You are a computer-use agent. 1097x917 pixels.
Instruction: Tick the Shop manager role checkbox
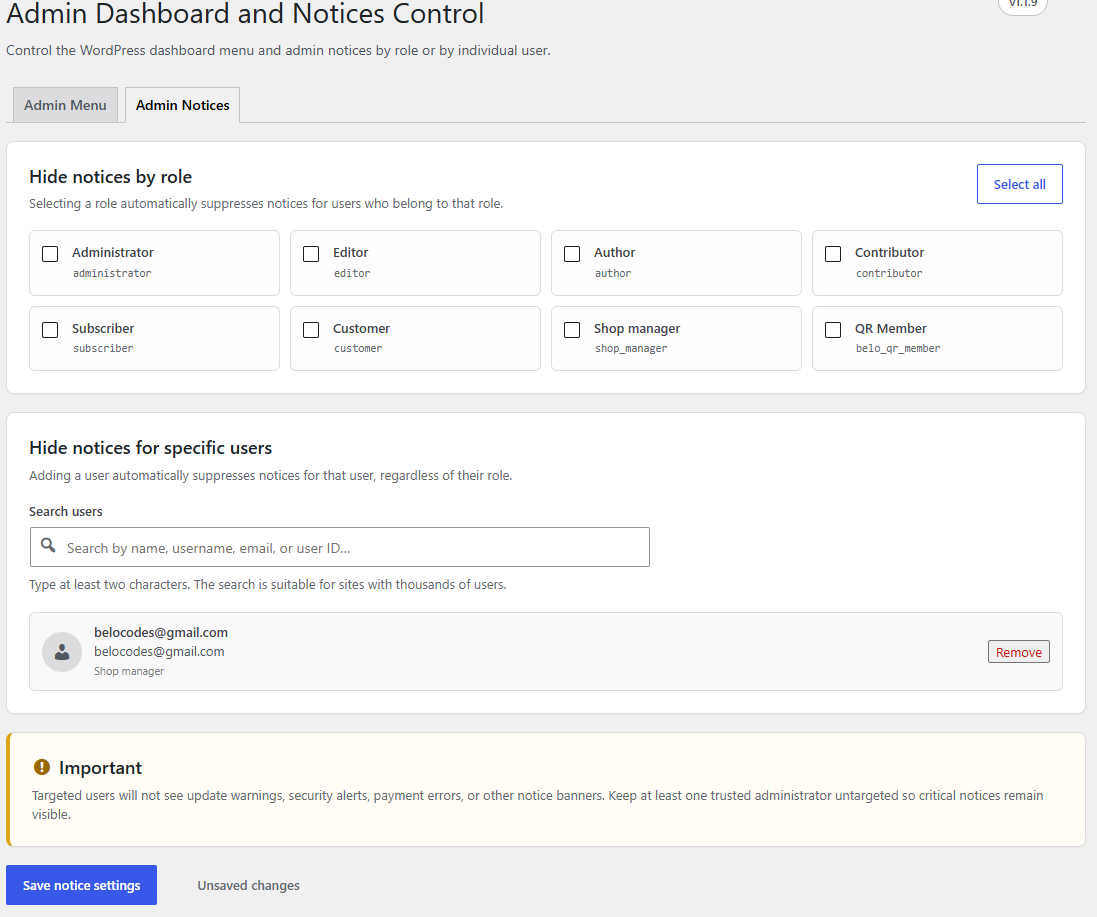coord(572,329)
